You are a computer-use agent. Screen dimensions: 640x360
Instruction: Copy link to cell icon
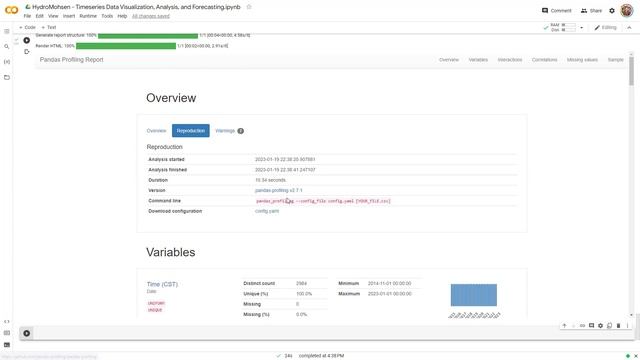tap(582, 326)
